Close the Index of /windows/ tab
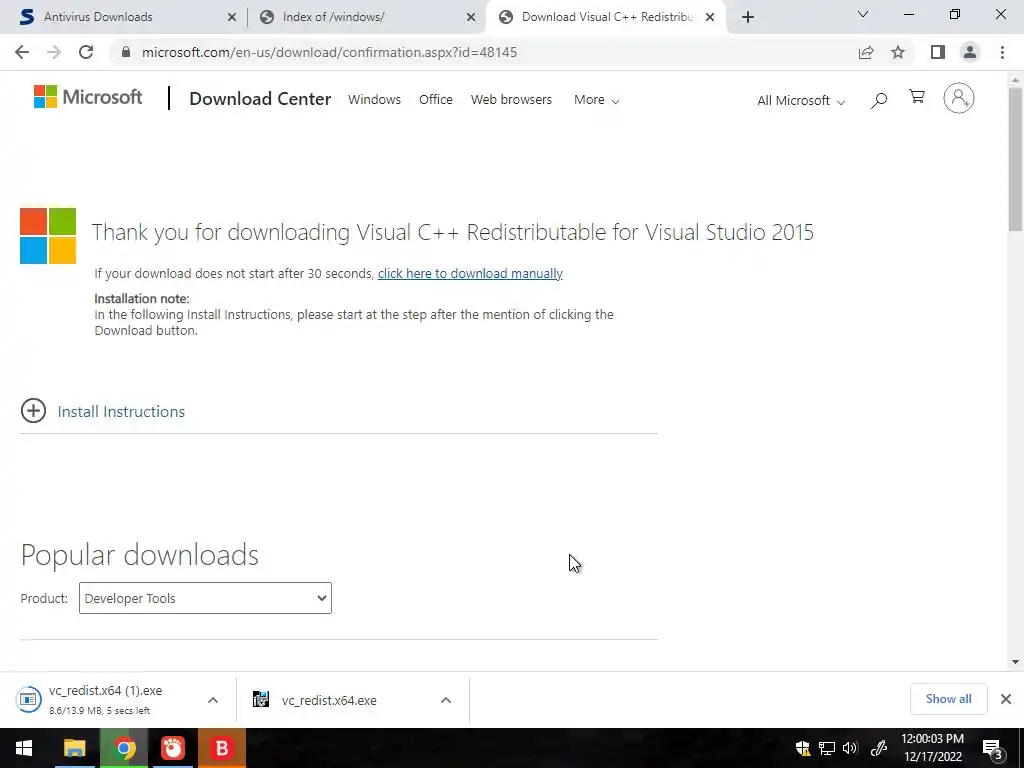Screen dimensions: 1024x768 471,18
